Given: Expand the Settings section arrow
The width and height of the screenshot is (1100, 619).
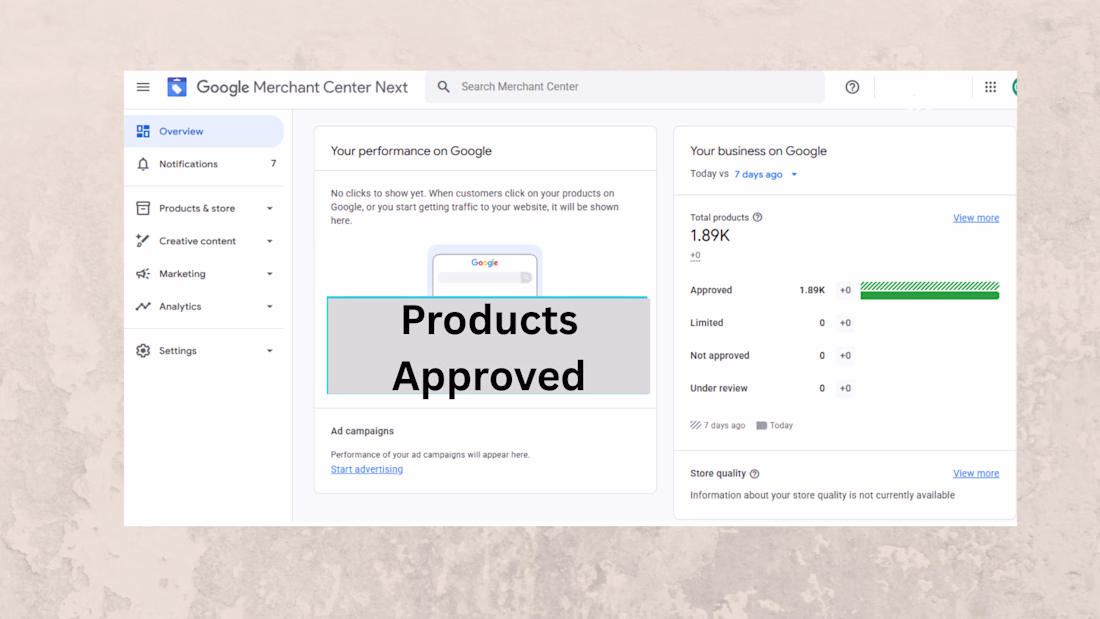Looking at the screenshot, I should click(269, 351).
